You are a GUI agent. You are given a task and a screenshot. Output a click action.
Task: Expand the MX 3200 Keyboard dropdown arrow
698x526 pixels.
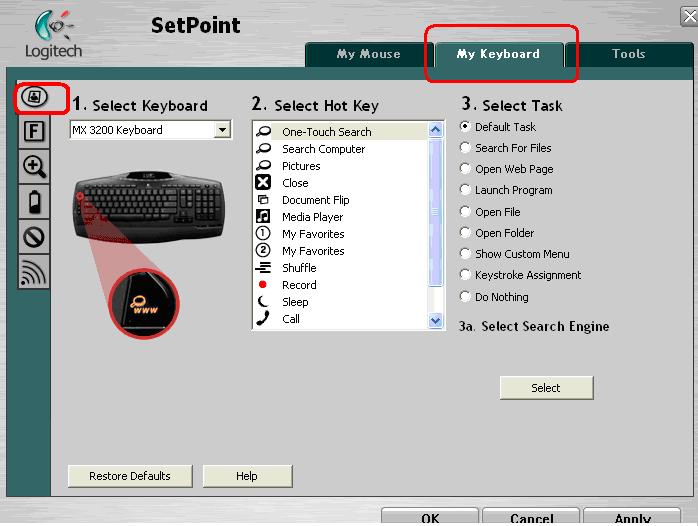tap(222, 130)
